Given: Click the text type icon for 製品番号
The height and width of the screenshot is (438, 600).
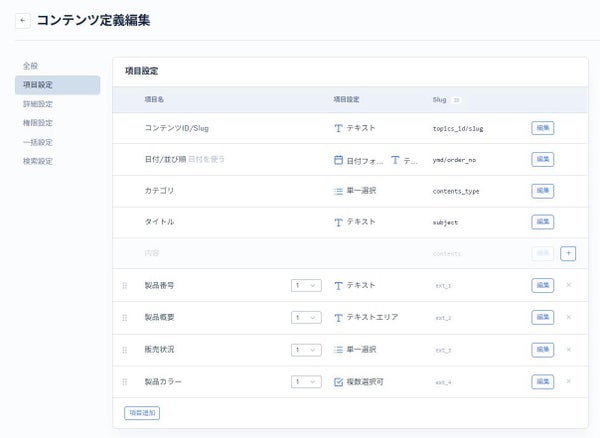Looking at the screenshot, I should coord(338,286).
